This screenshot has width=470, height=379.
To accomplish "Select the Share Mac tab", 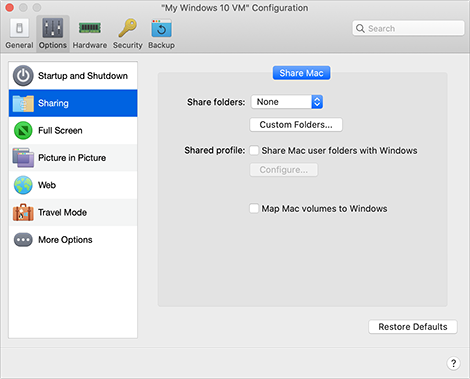I will click(x=301, y=73).
